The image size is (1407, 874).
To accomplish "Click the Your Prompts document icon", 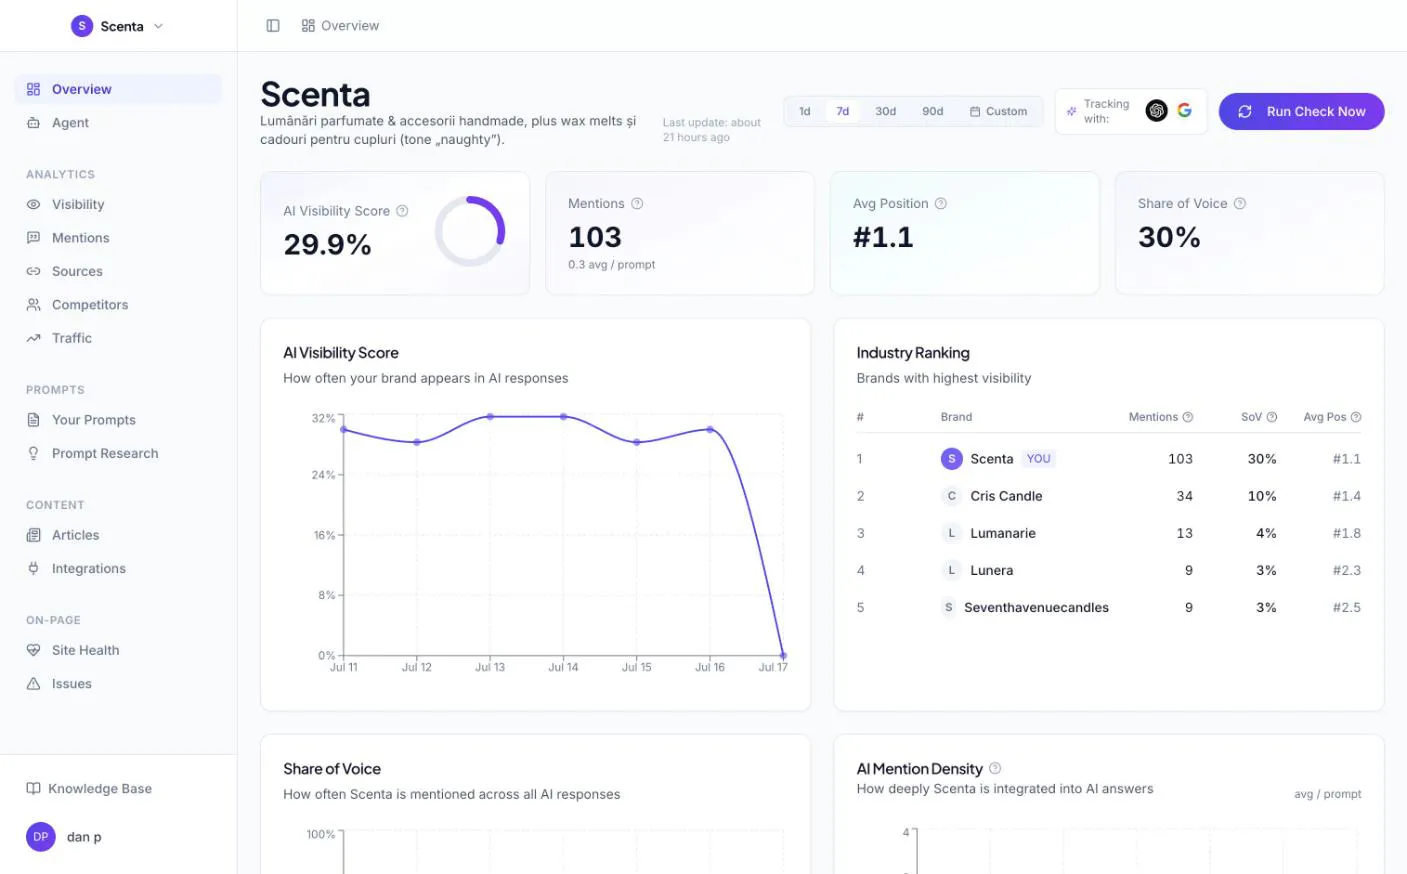I will [33, 420].
